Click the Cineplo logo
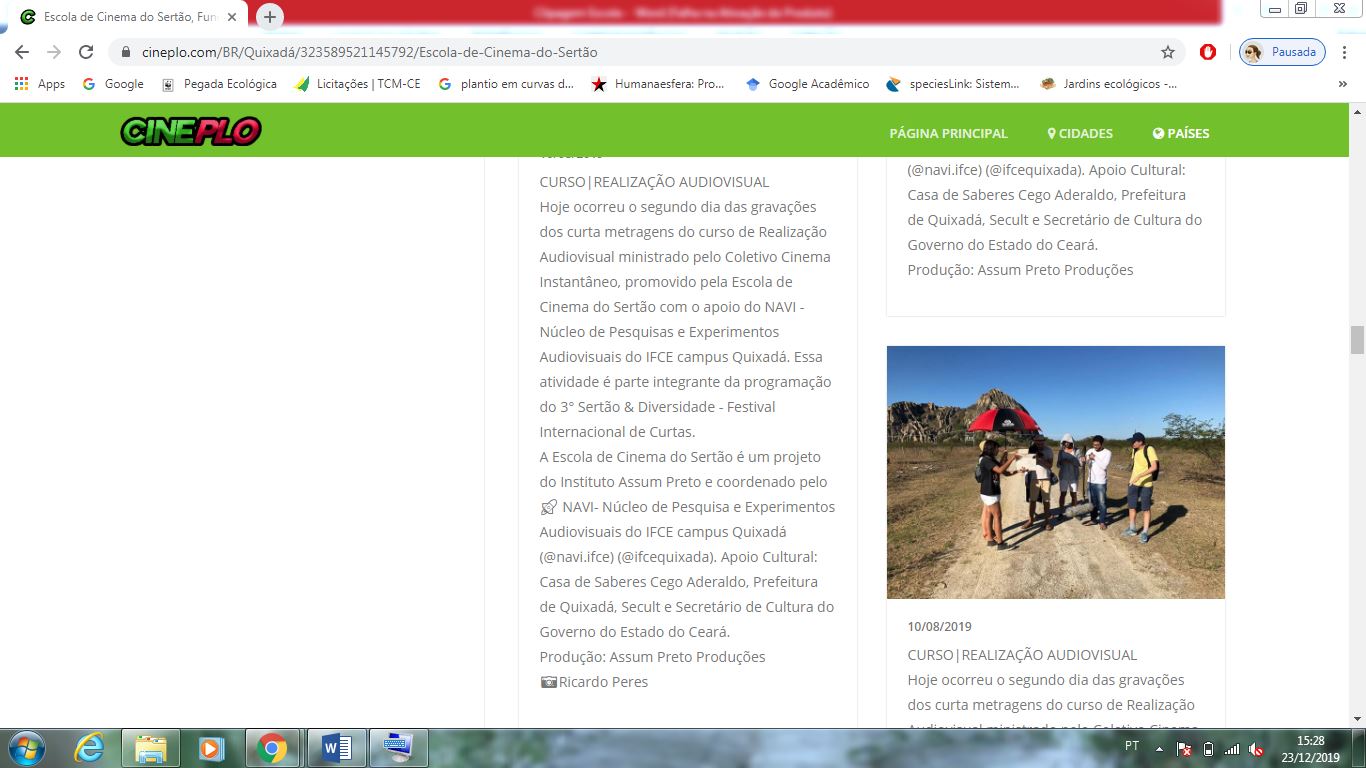This screenshot has width=1366, height=768. pos(190,131)
